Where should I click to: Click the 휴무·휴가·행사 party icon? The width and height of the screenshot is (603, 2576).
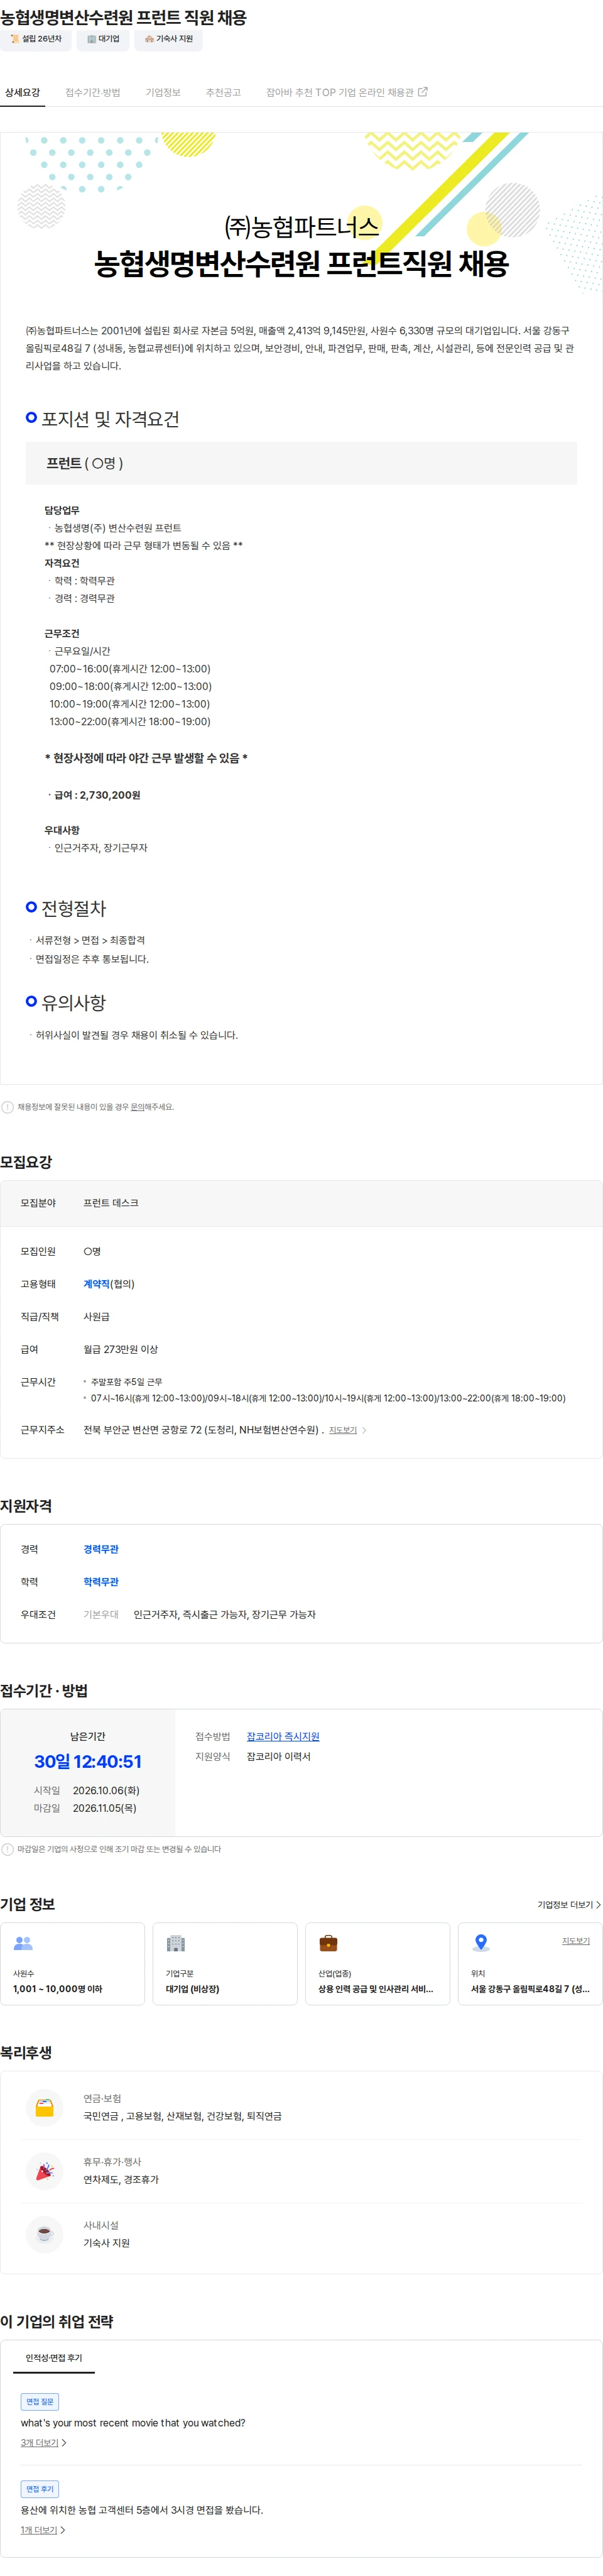[44, 2171]
